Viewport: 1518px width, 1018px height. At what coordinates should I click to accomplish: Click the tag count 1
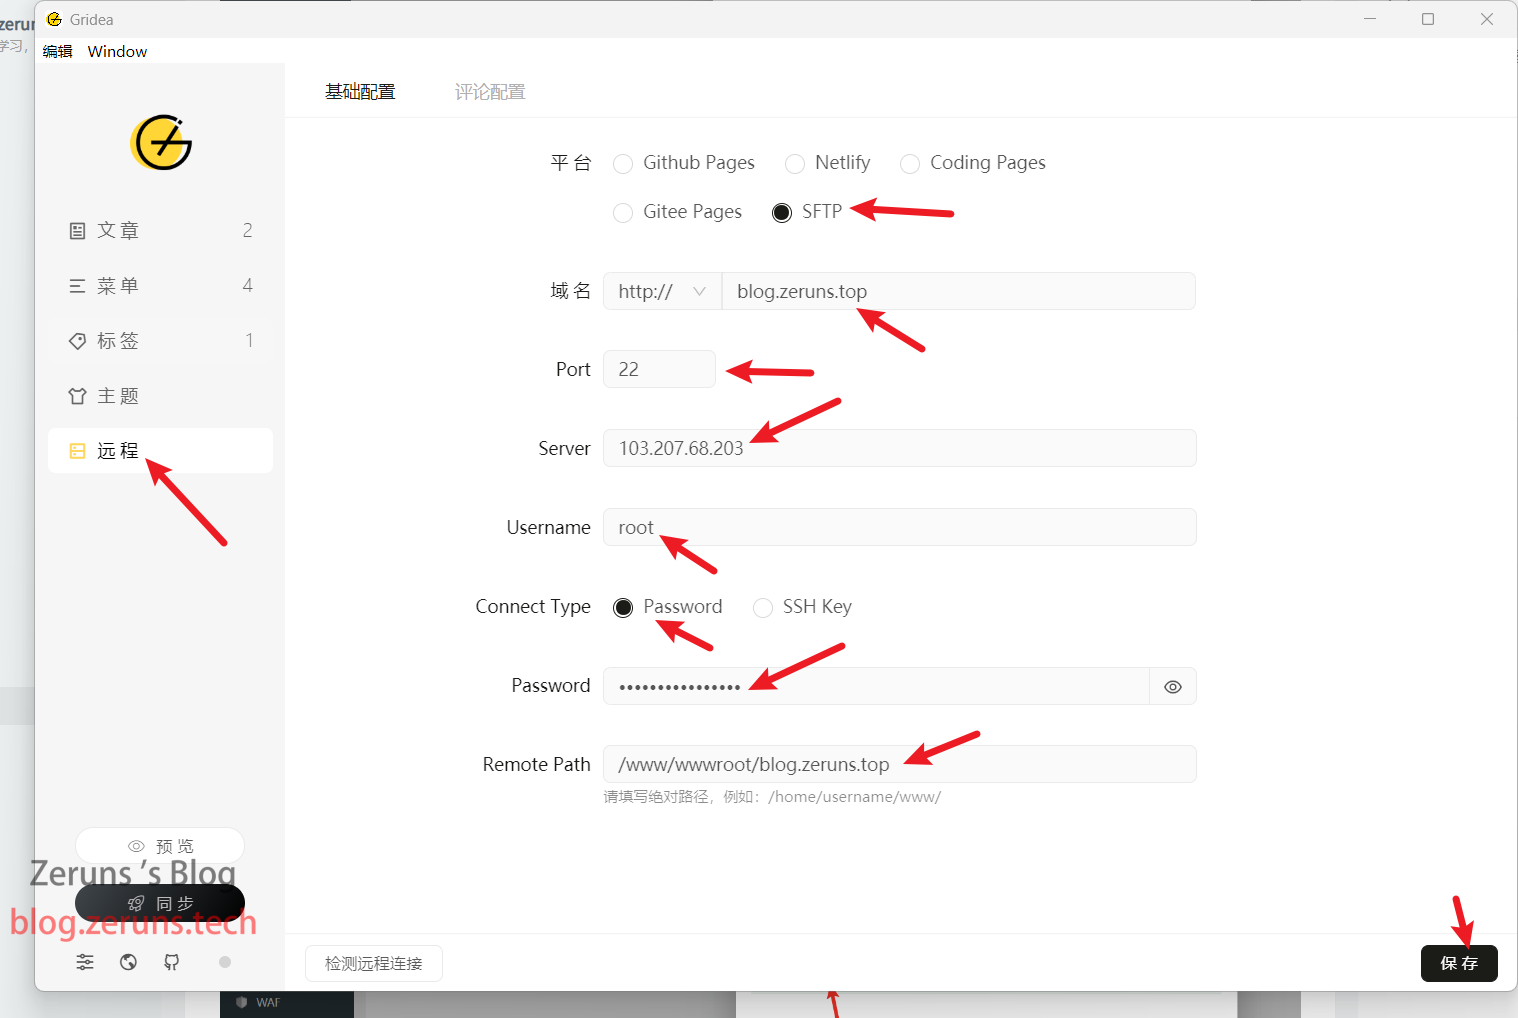click(249, 341)
